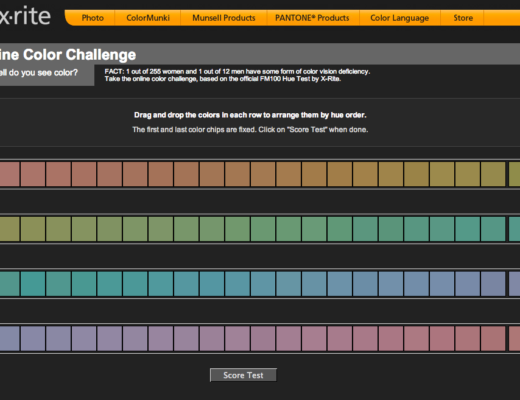Click the "Take the online color challenge" line
Viewport: 520px width, 400px height.
pos(222,79)
